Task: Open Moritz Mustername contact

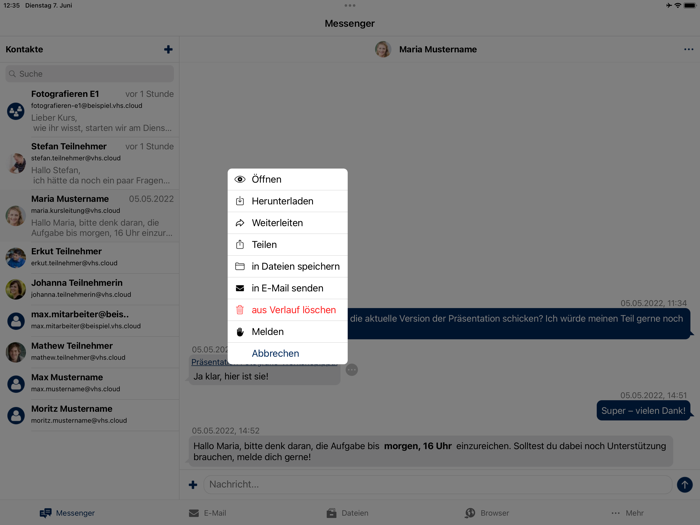Action: 90,415
